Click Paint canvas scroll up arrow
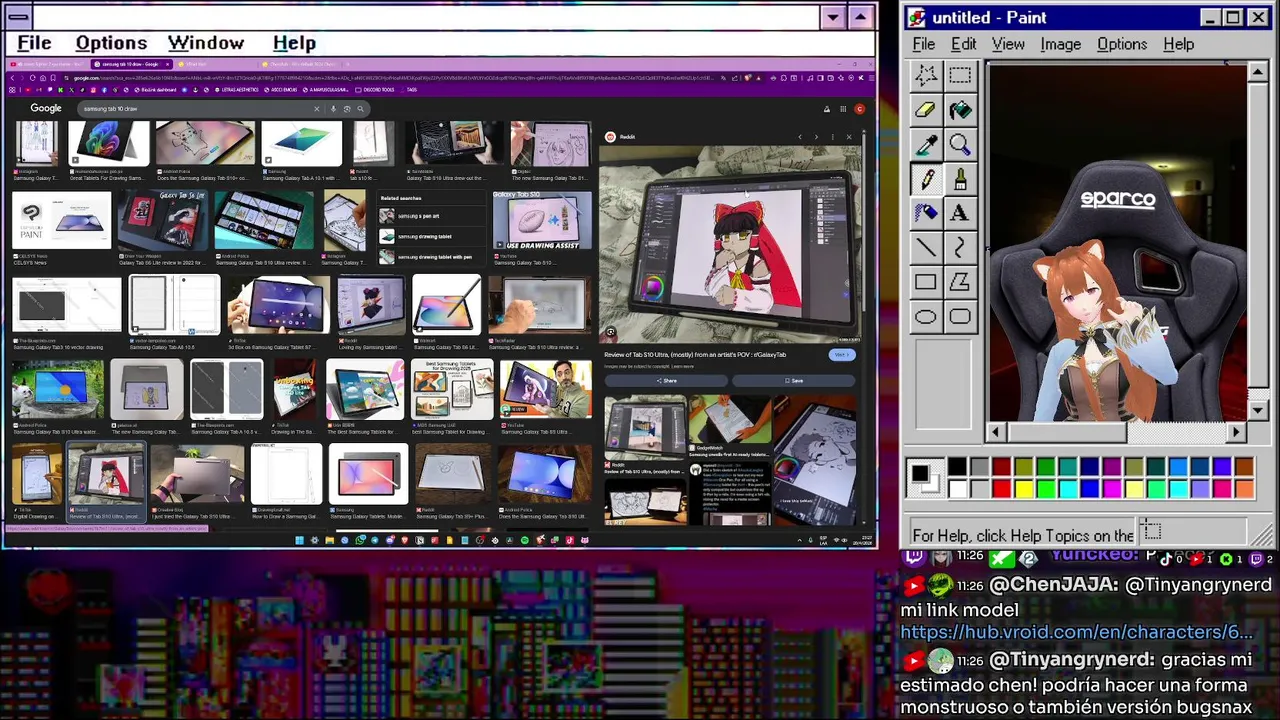 click(x=1258, y=73)
